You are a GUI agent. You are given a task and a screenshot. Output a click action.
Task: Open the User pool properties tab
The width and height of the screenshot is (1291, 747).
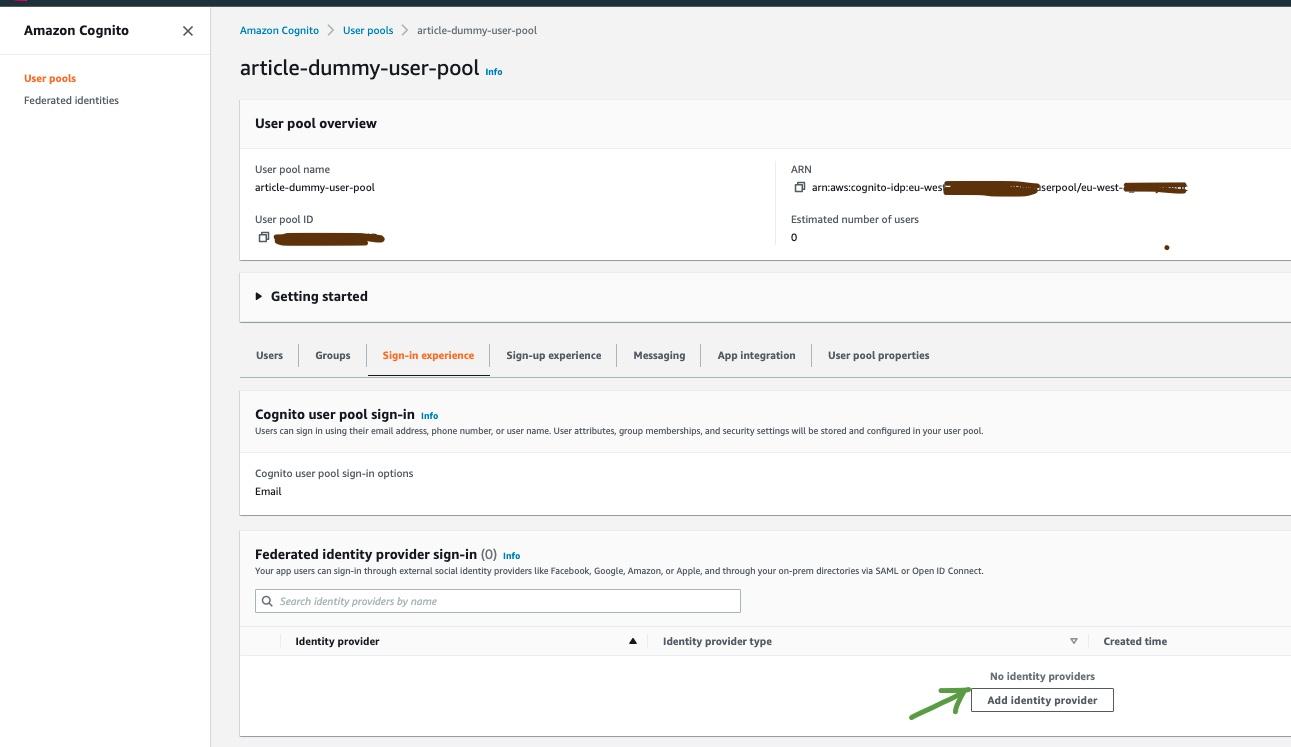coord(878,355)
